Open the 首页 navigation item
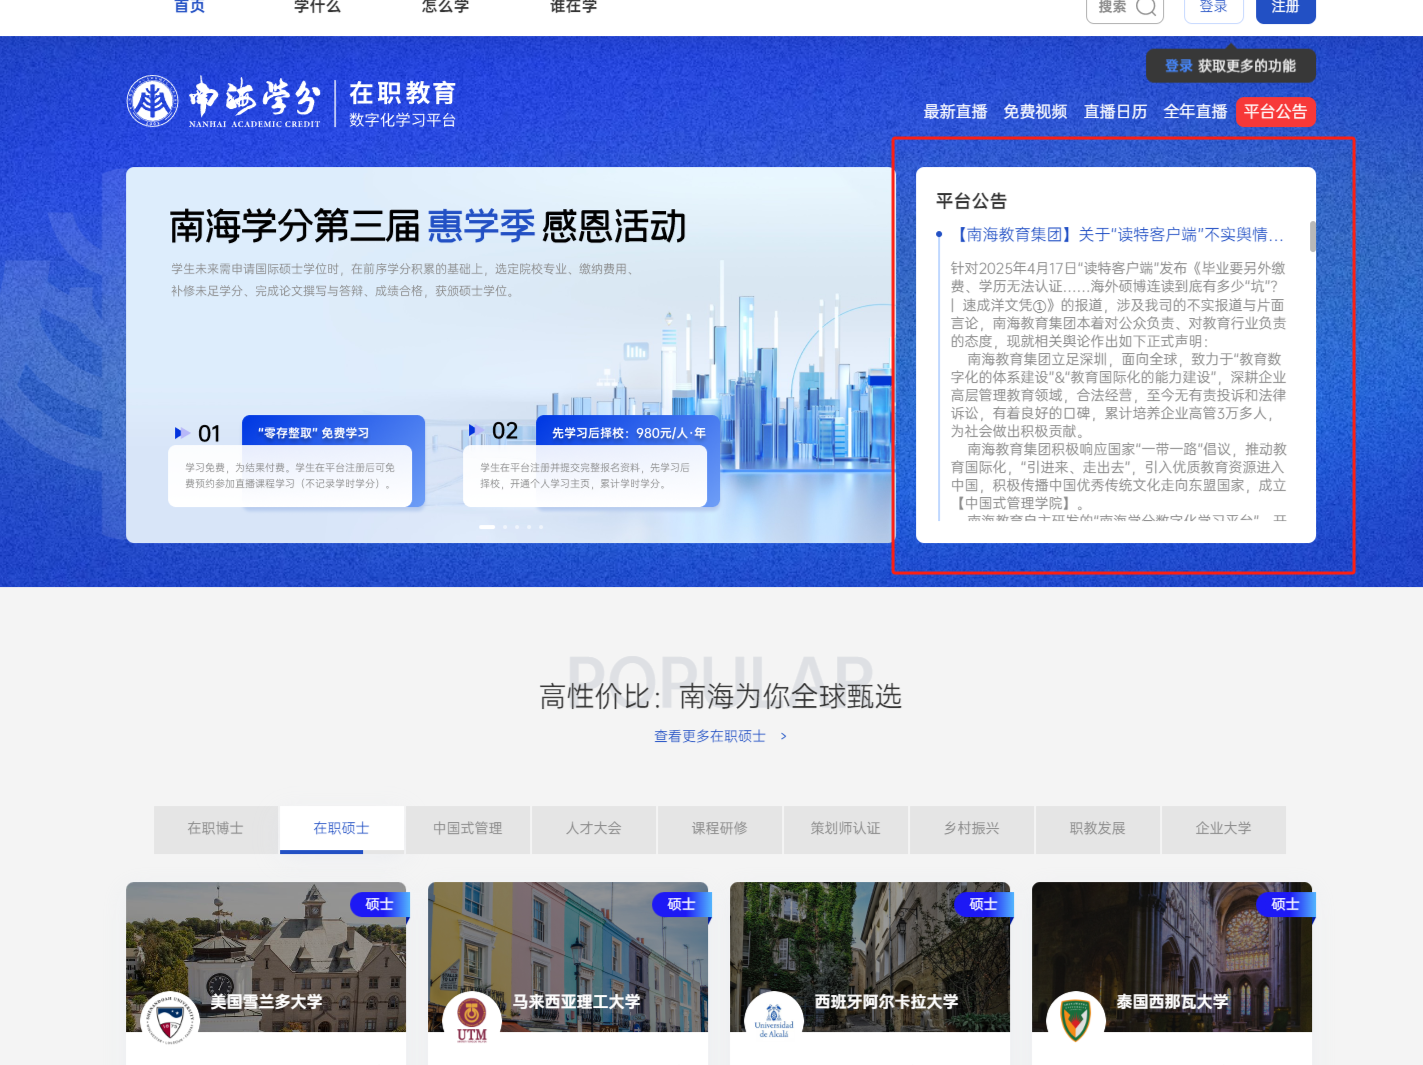 189,7
